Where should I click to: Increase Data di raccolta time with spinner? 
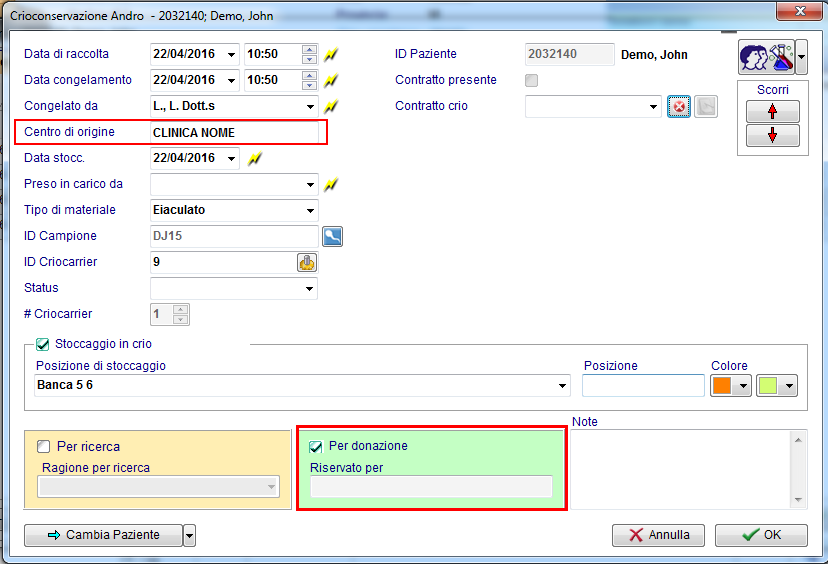pyautogui.click(x=309, y=50)
